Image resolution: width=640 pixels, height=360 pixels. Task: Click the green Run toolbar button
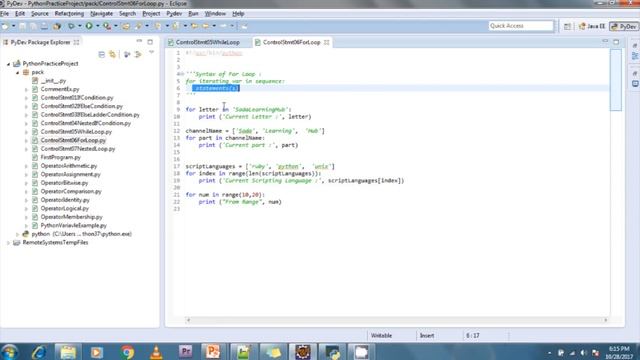[x=89, y=26]
